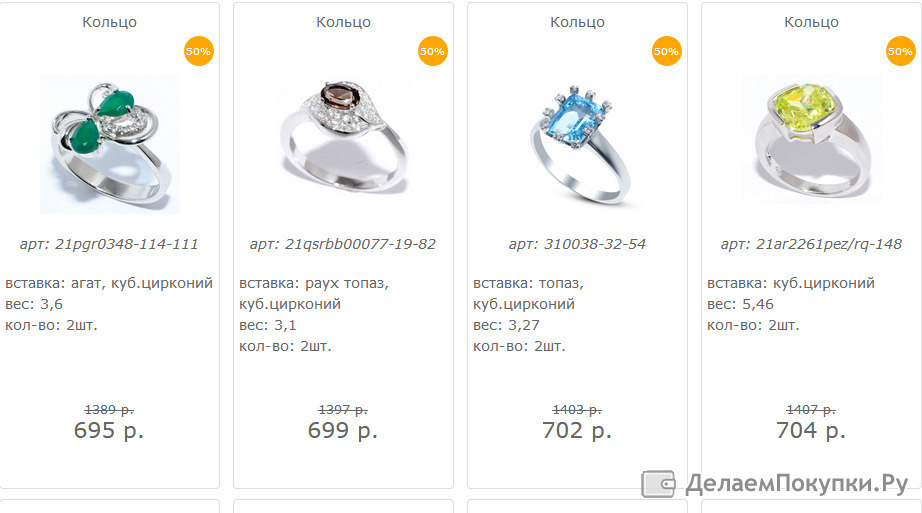Click the Кольцо title of the fourth product
Screen dimensions: 922x513
(811, 22)
